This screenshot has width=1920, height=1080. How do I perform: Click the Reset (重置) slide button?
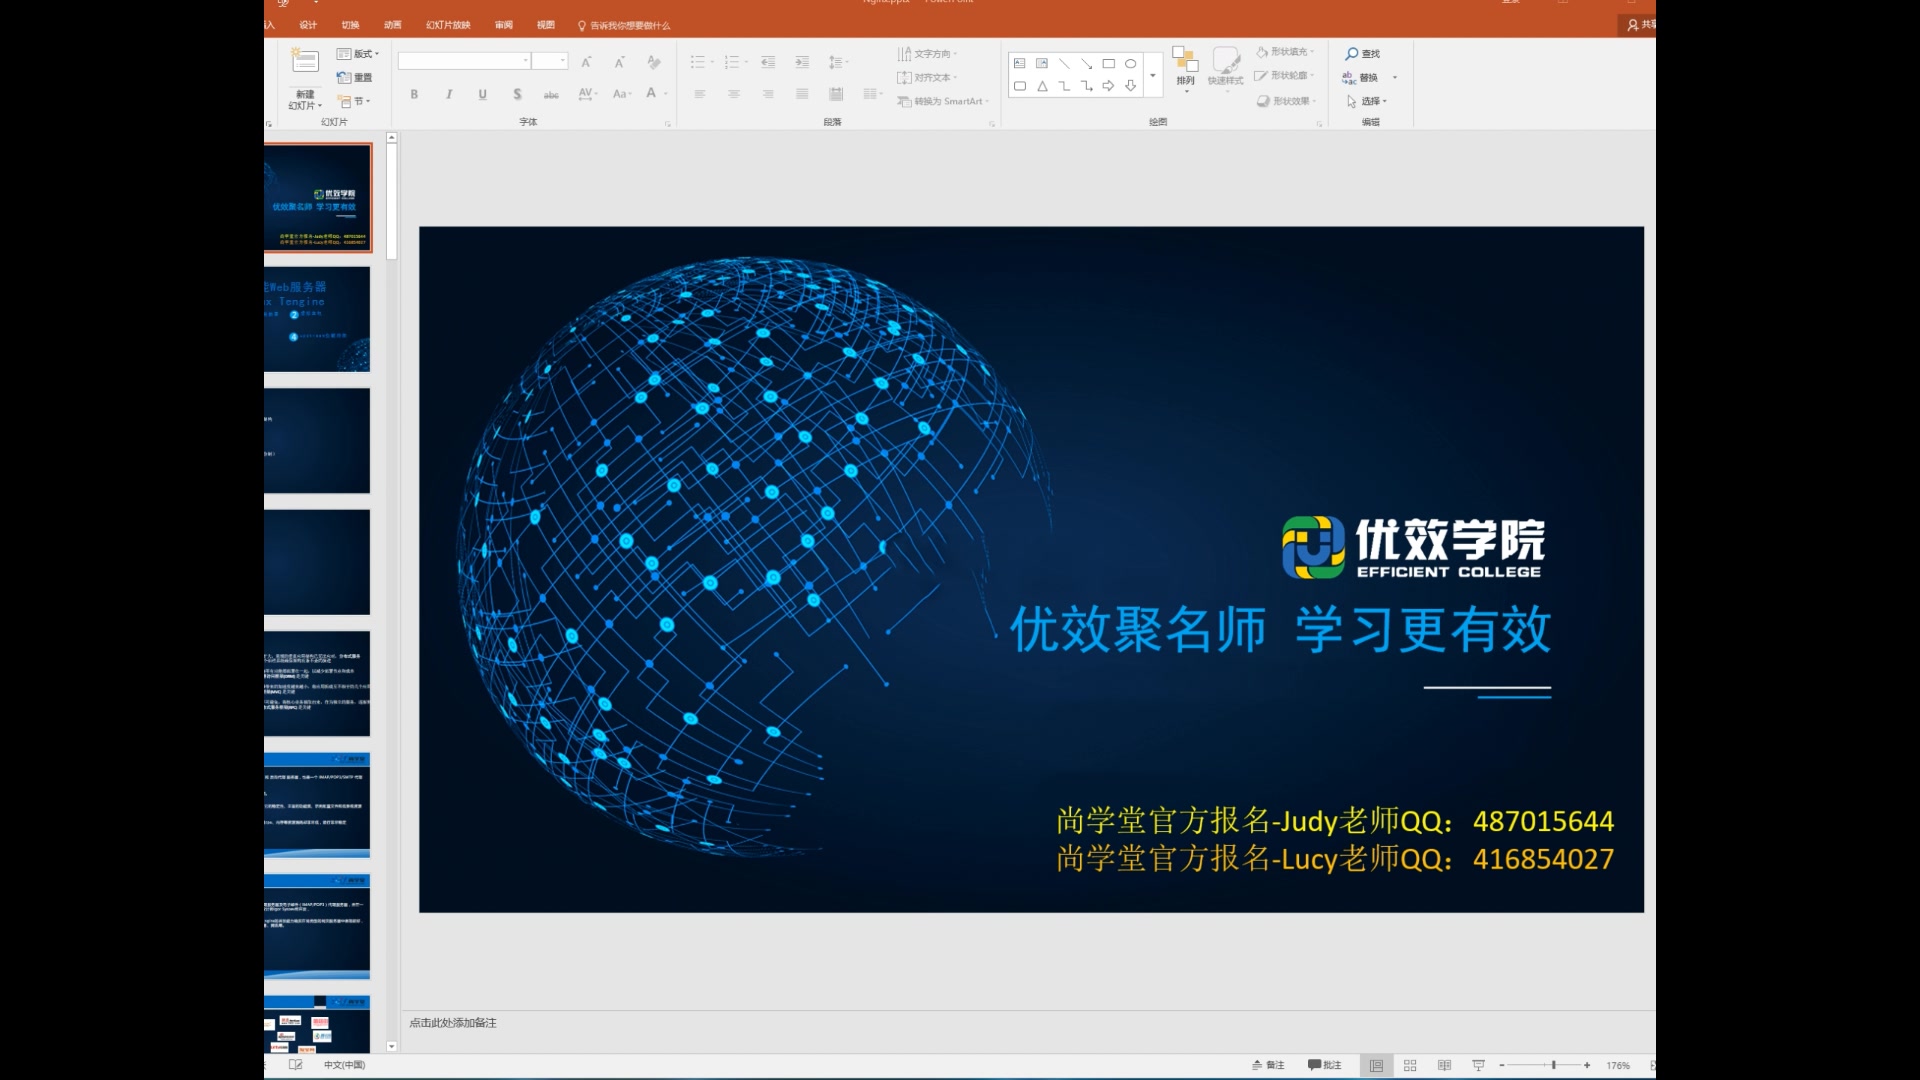(x=354, y=77)
